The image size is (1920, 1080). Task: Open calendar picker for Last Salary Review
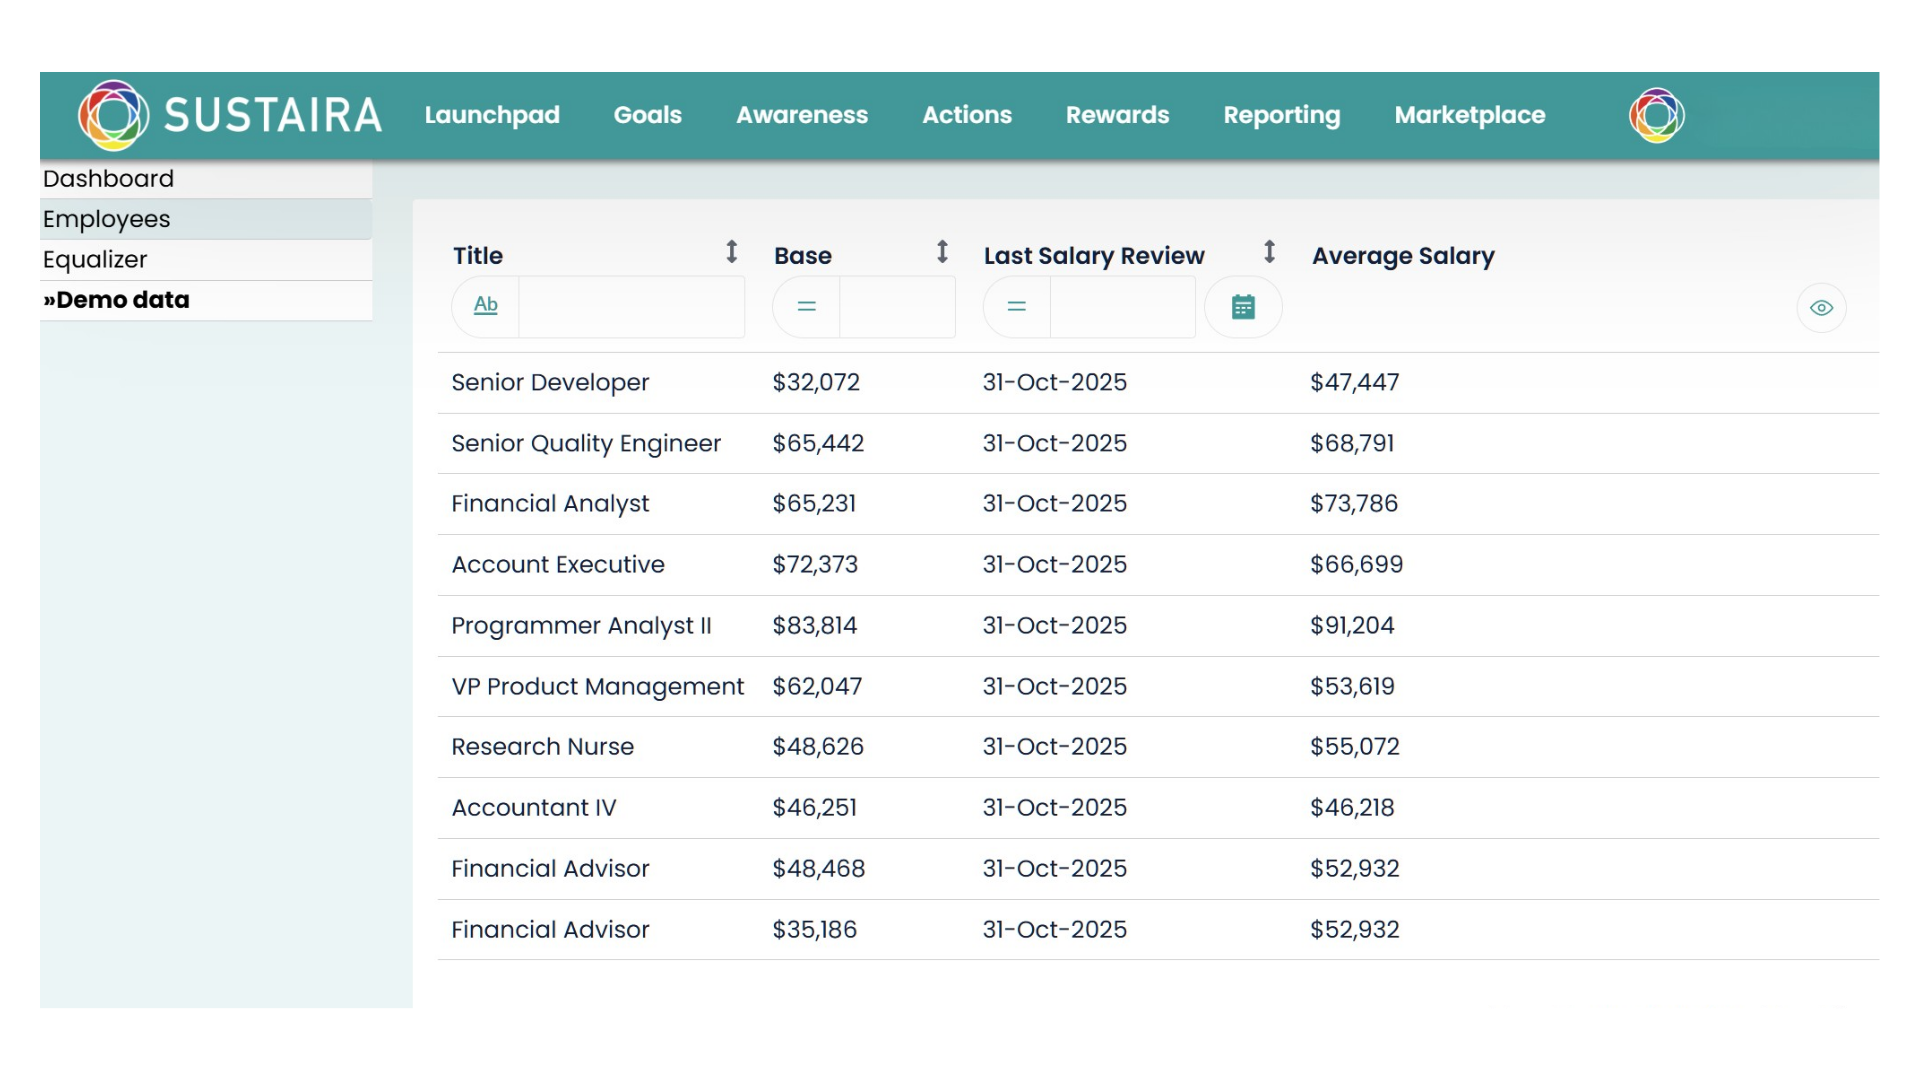[1243, 307]
